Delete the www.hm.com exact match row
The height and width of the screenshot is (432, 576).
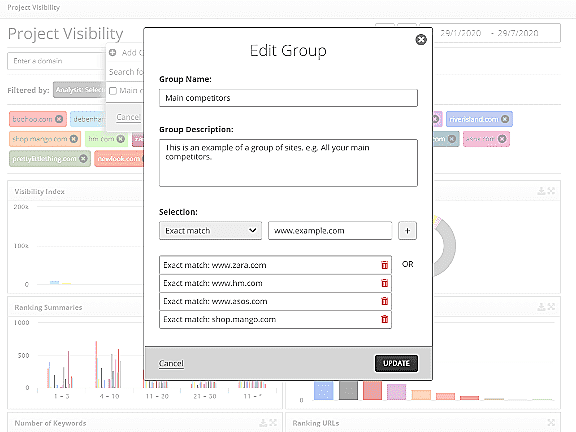pos(385,283)
